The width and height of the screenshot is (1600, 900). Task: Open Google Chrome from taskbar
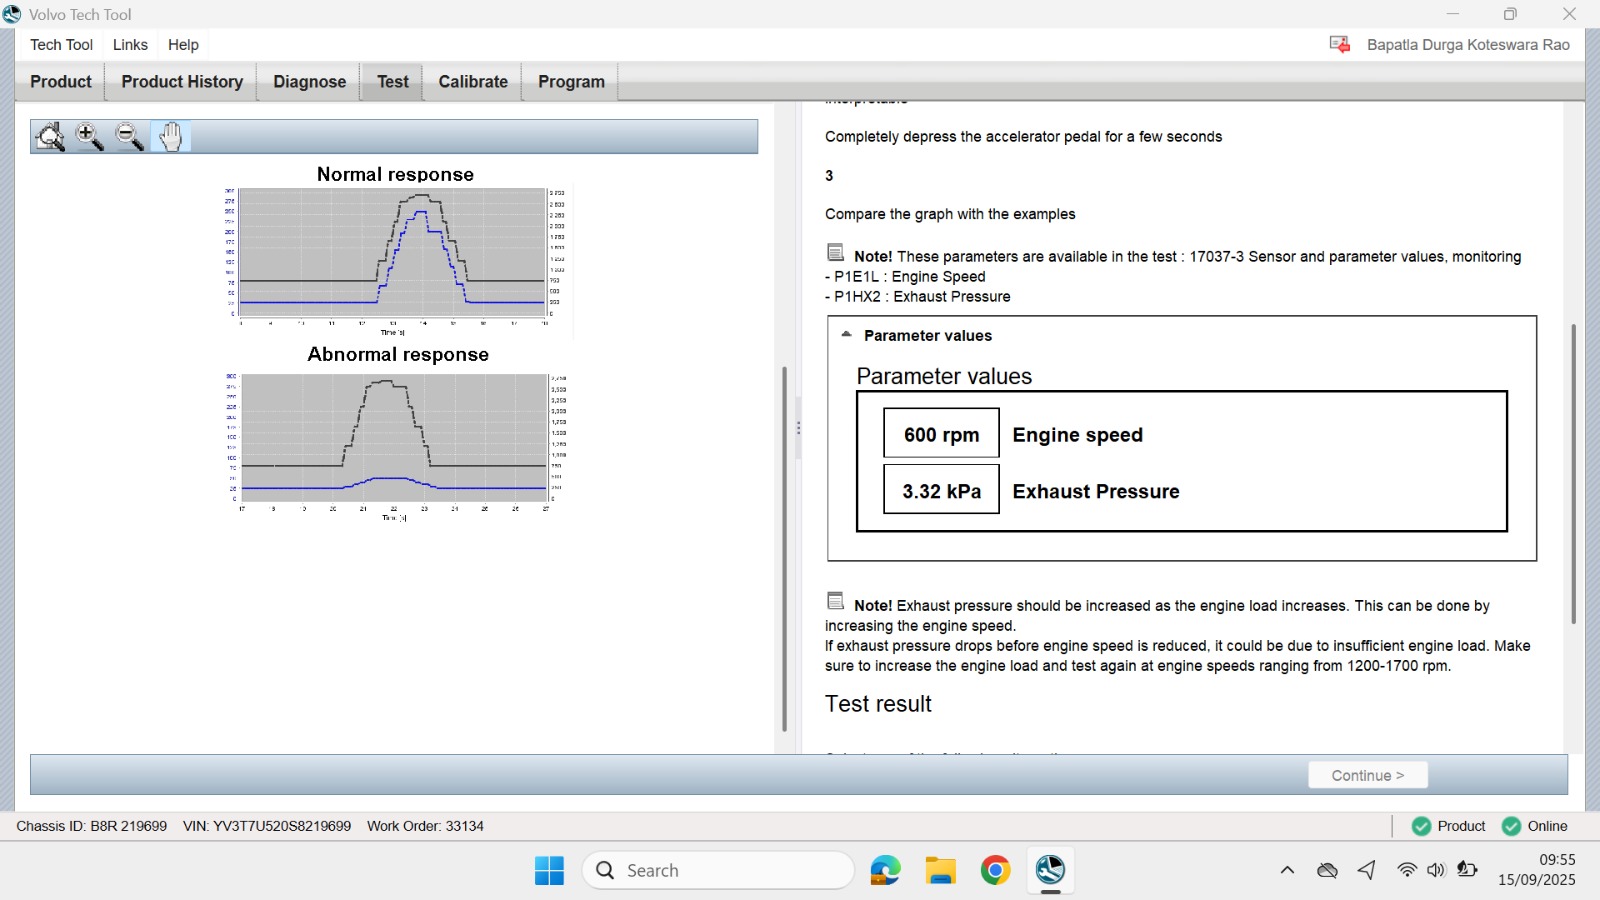click(995, 871)
